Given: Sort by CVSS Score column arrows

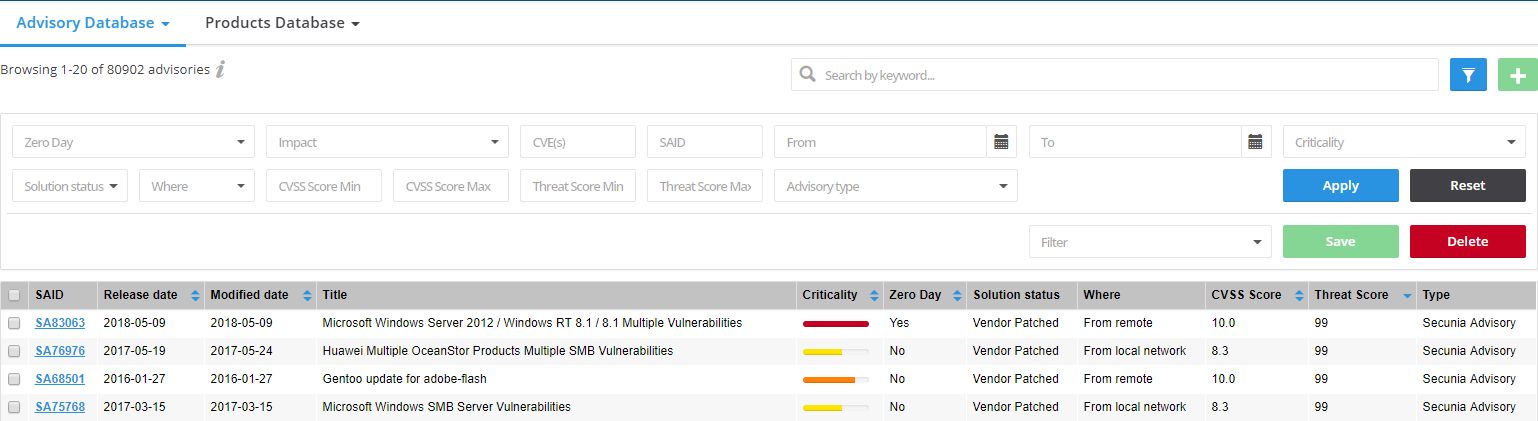Looking at the screenshot, I should point(1300,296).
